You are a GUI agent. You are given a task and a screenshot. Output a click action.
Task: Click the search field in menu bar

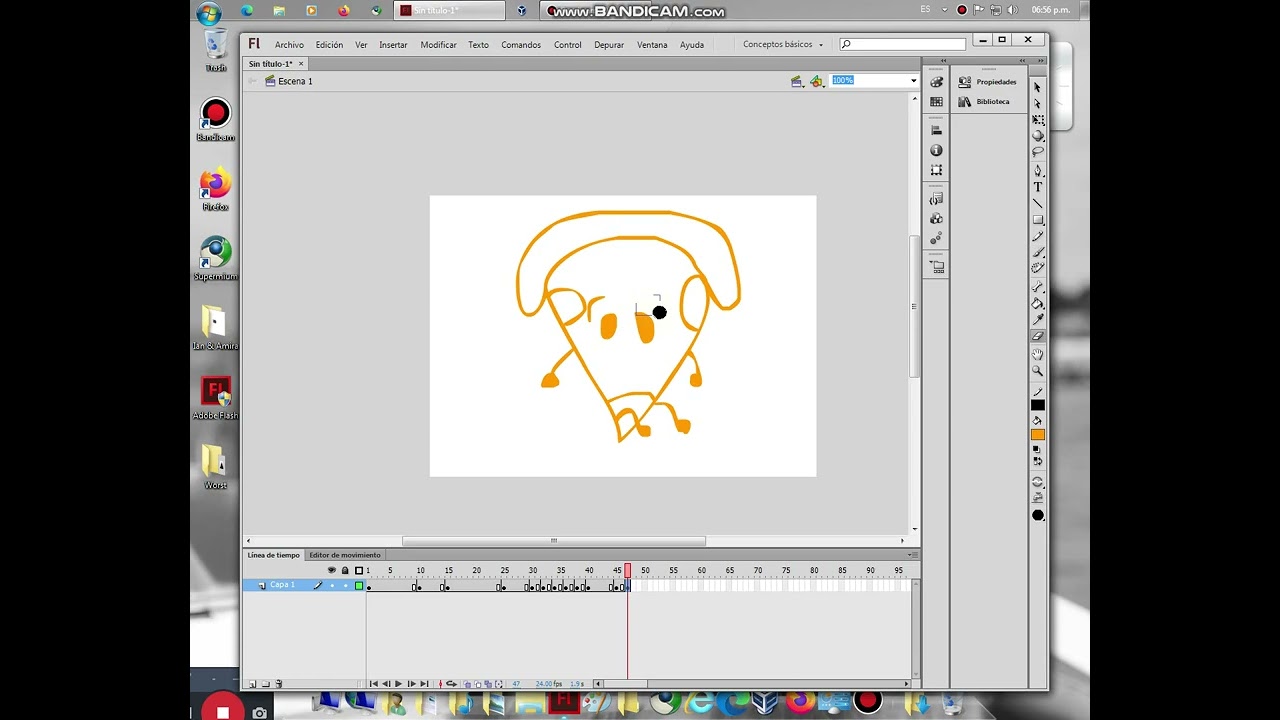pos(903,44)
